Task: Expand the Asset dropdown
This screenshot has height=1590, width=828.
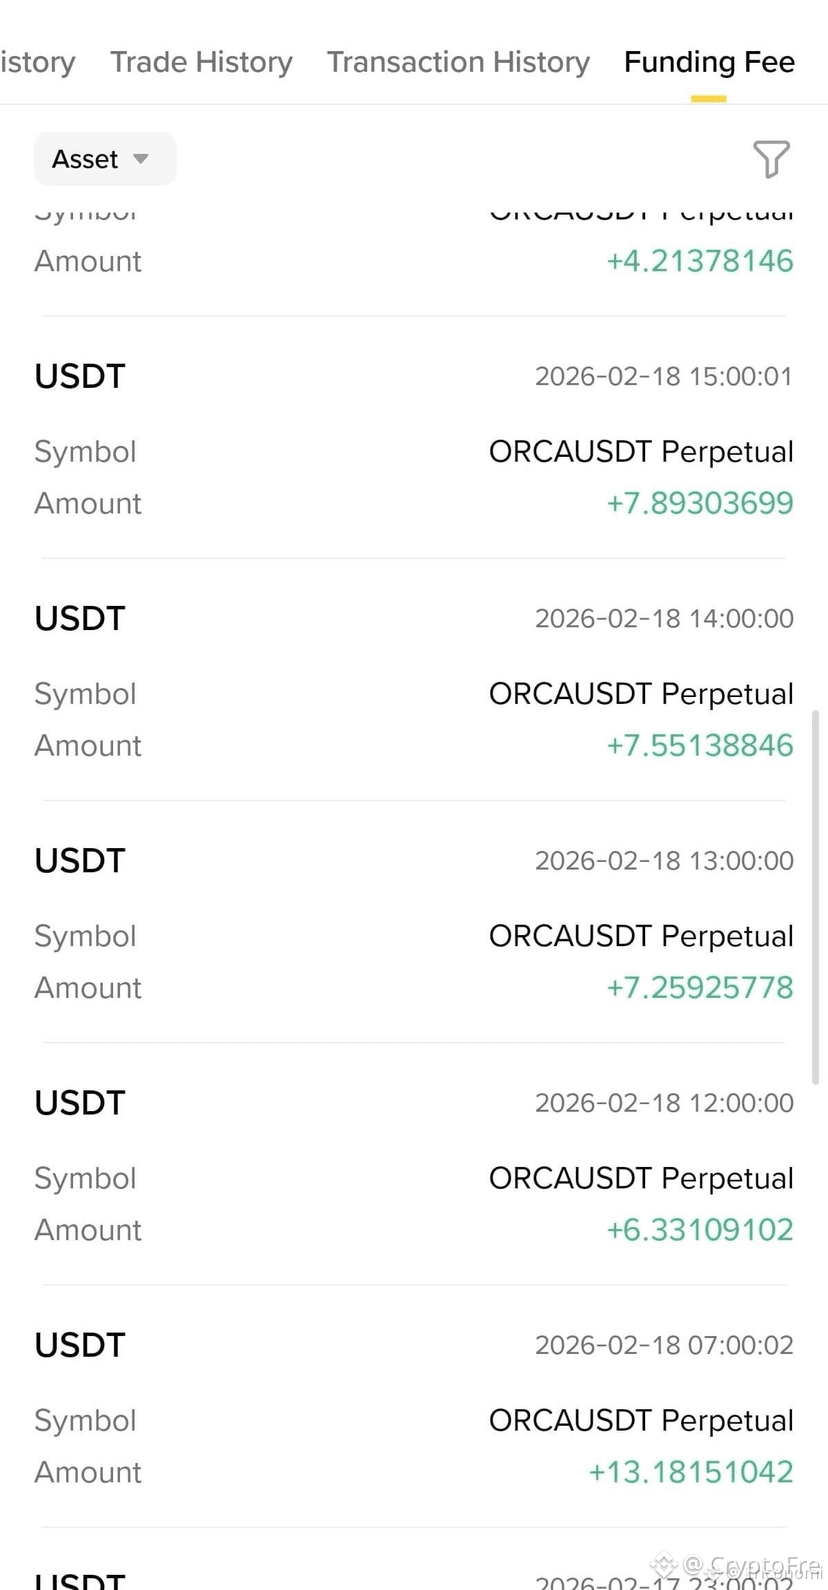Action: click(x=105, y=159)
